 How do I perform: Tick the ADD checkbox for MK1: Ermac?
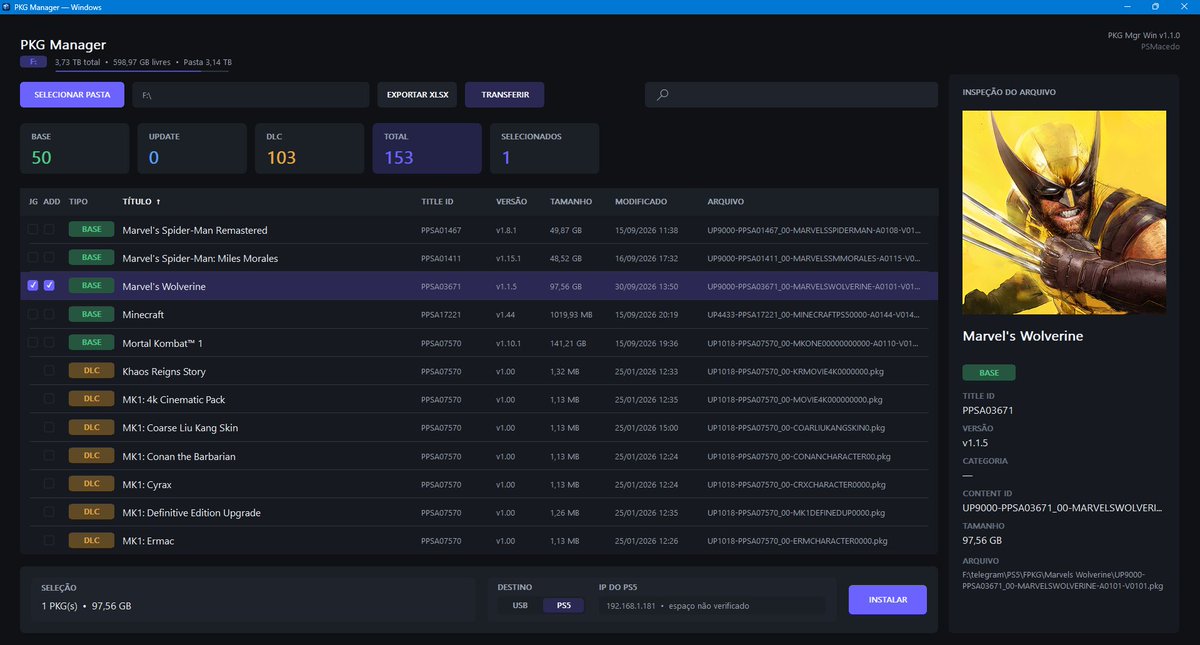[x=49, y=541]
